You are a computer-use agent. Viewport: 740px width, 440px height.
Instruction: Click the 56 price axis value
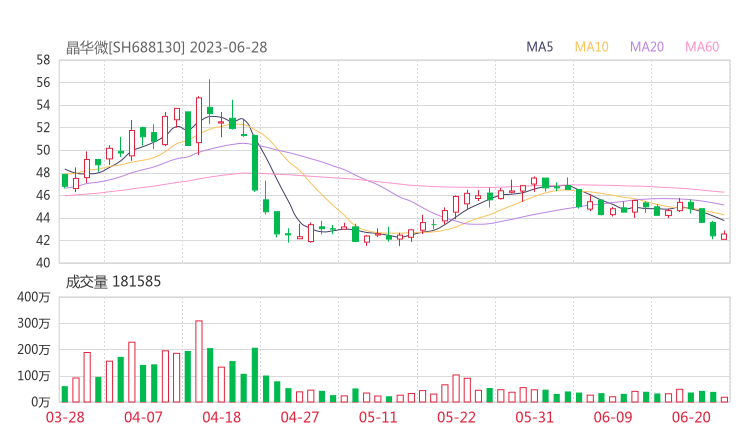[43, 83]
